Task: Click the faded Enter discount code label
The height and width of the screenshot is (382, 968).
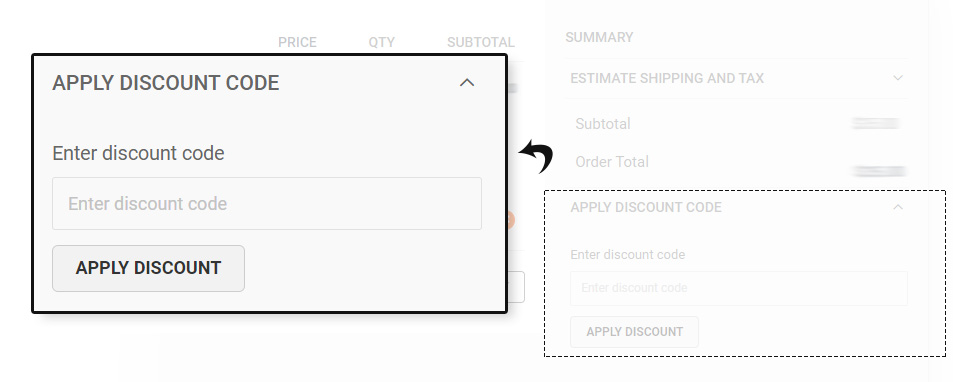Action: (x=627, y=254)
